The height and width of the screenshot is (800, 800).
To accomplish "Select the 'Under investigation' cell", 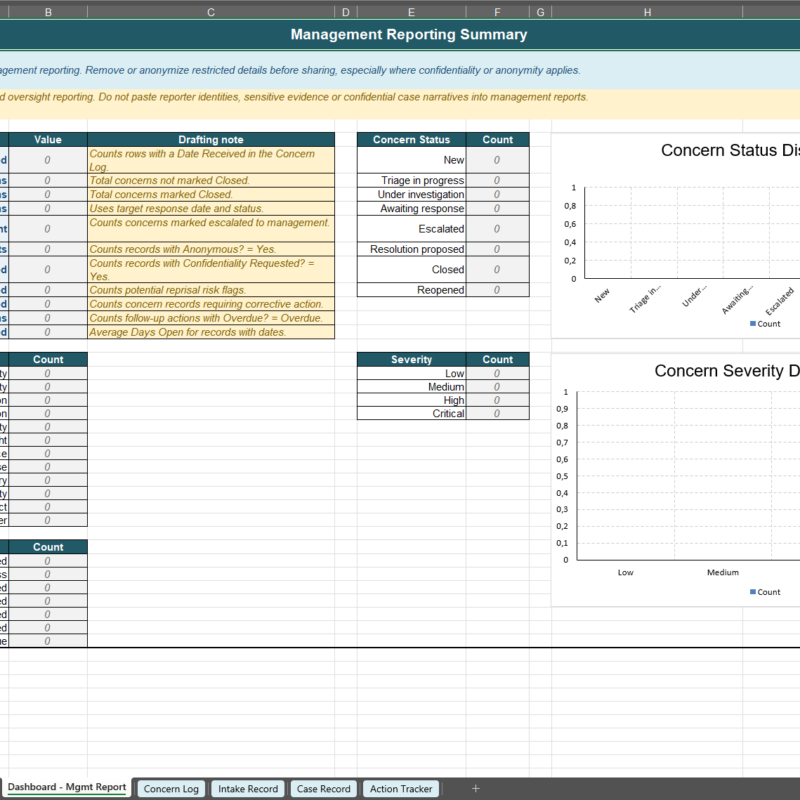I will 411,194.
